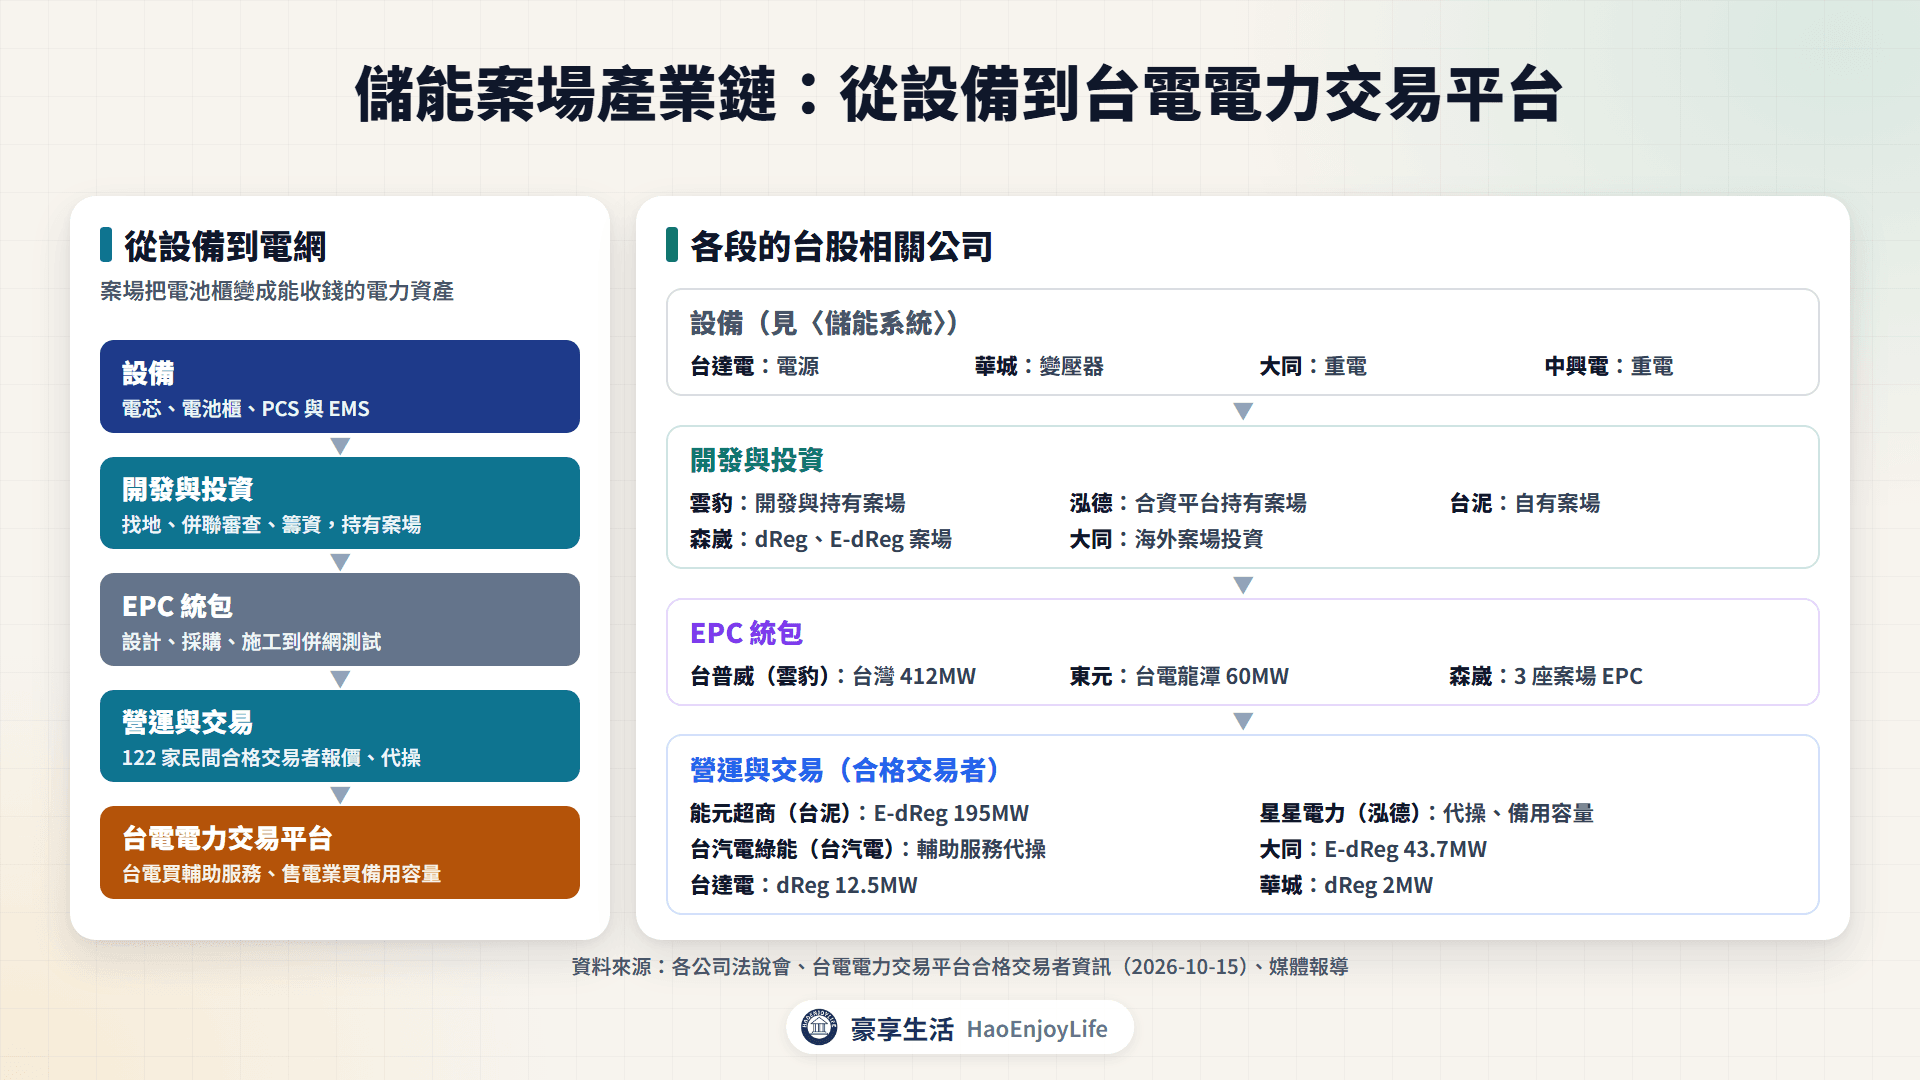
Task: Click the 豪享生活 HaoEnjoyLife brand name
Action: click(x=979, y=1029)
